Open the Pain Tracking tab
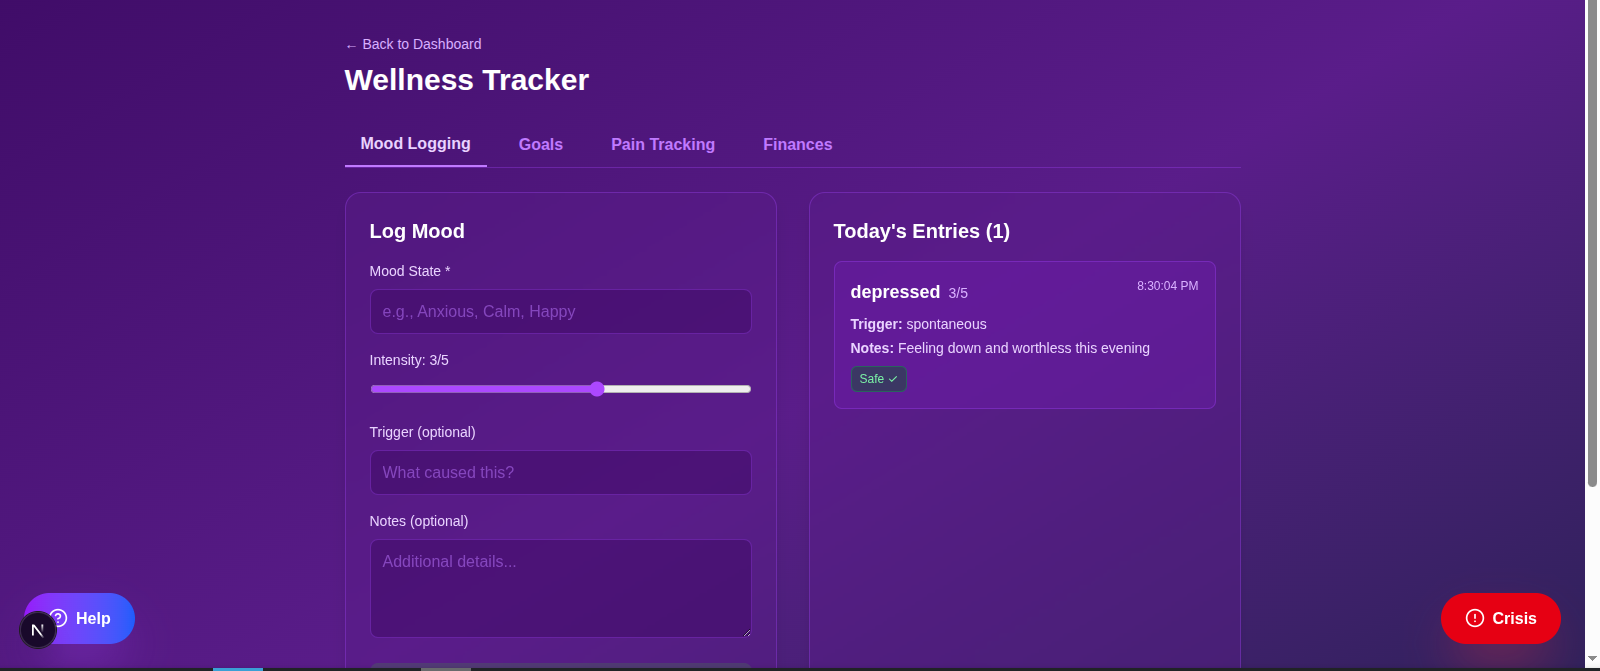1600x671 pixels. pos(663,145)
